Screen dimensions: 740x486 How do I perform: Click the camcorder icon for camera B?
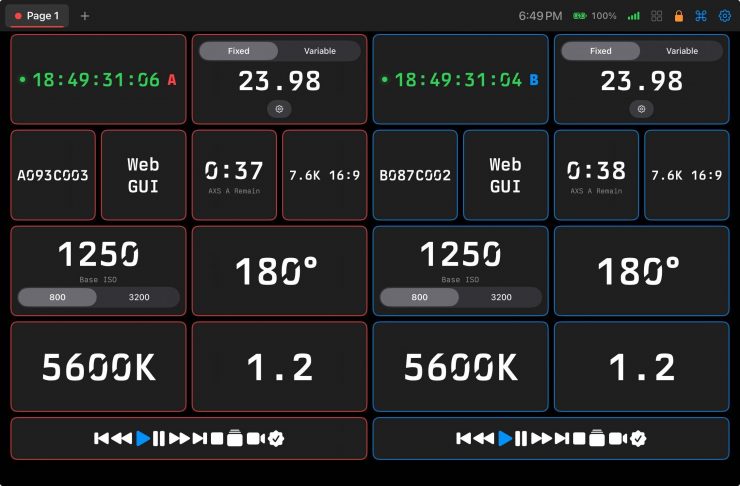pos(617,438)
